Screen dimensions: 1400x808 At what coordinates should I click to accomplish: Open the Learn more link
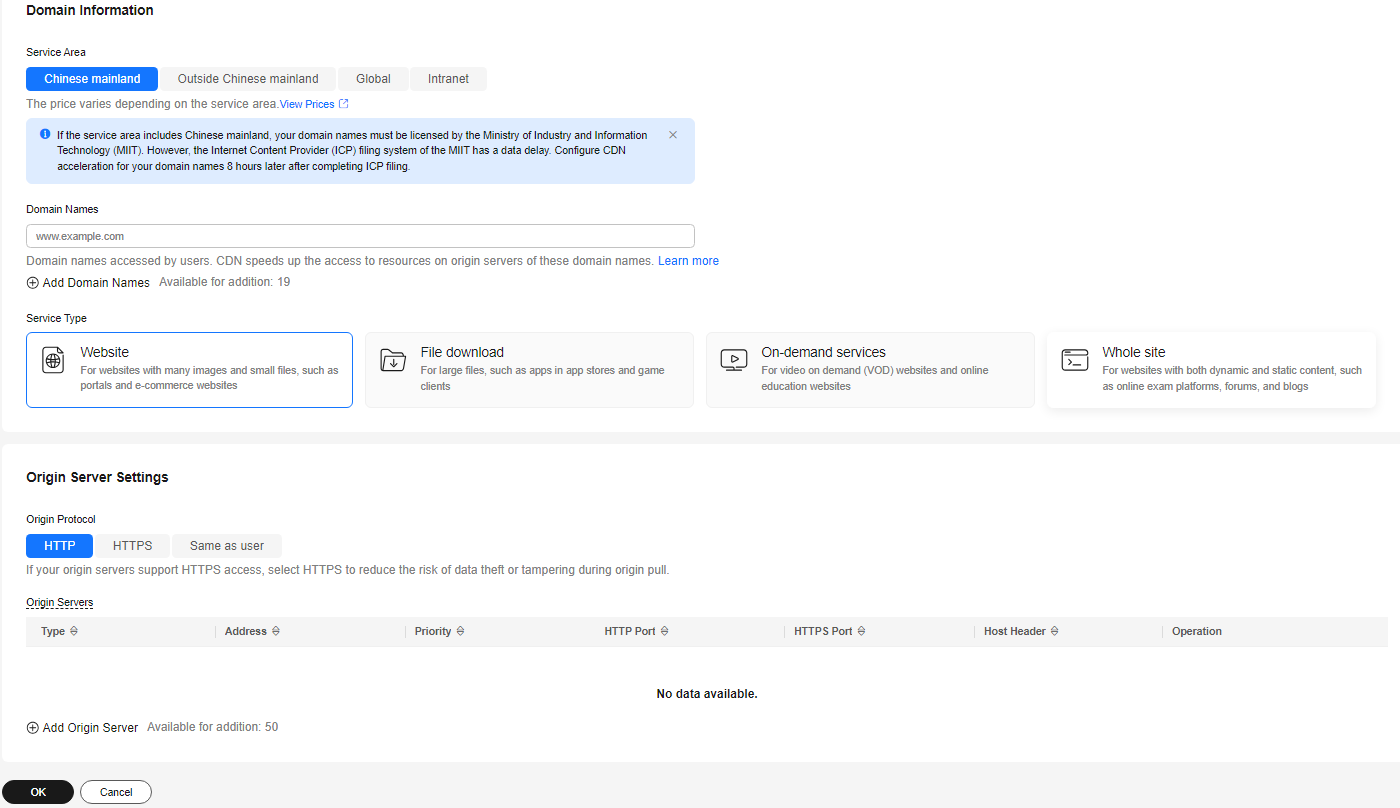[688, 261]
